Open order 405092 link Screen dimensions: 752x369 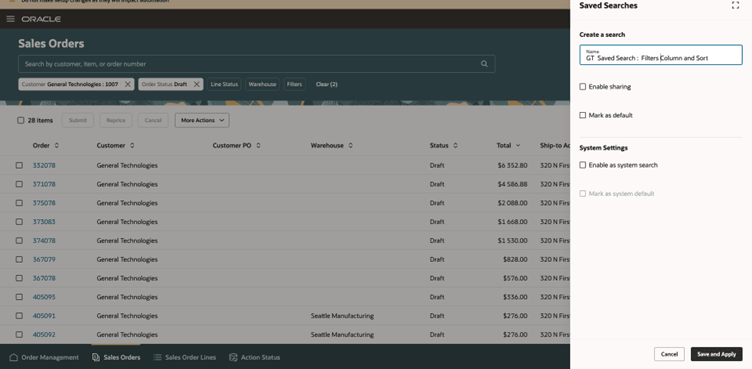44,334
